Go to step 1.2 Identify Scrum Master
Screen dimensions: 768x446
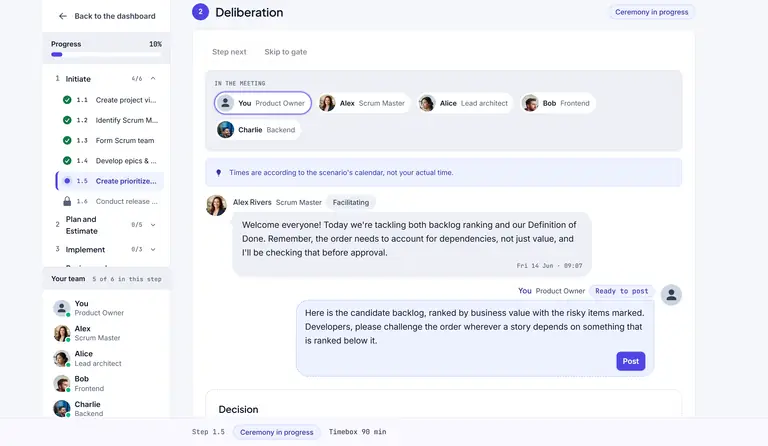110,120
